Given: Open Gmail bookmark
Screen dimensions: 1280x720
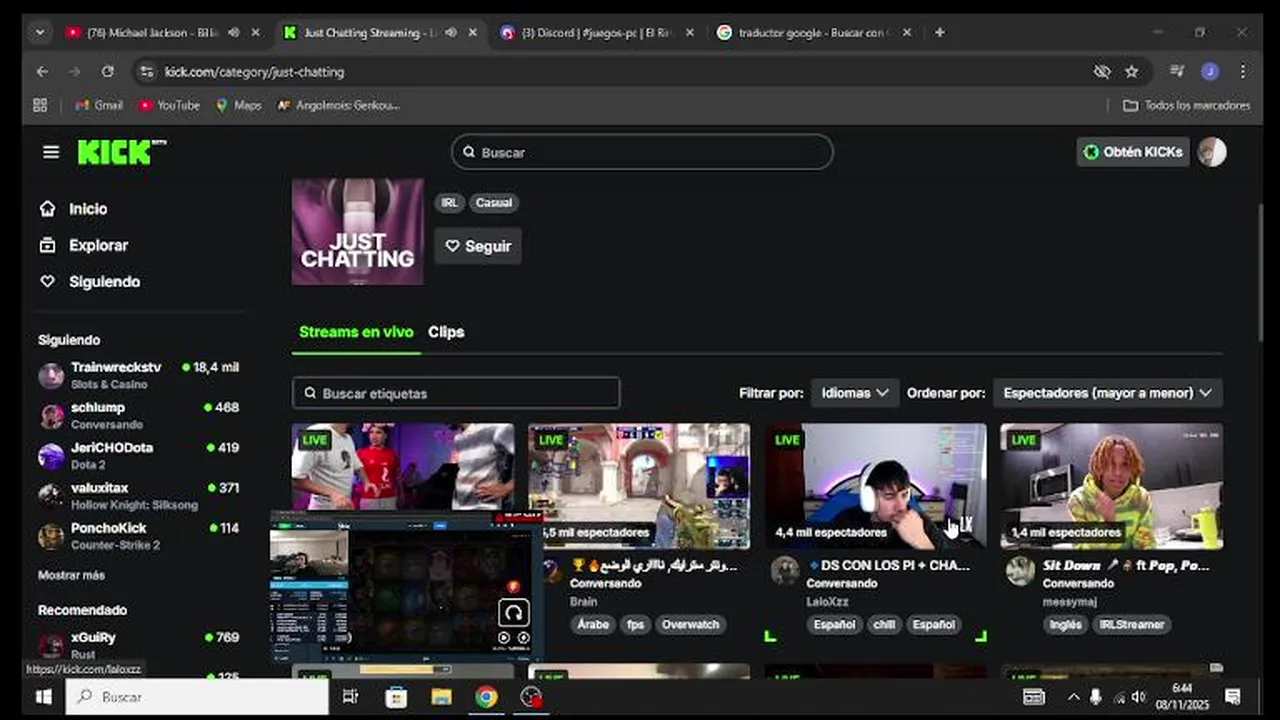Looking at the screenshot, I should [x=99, y=105].
